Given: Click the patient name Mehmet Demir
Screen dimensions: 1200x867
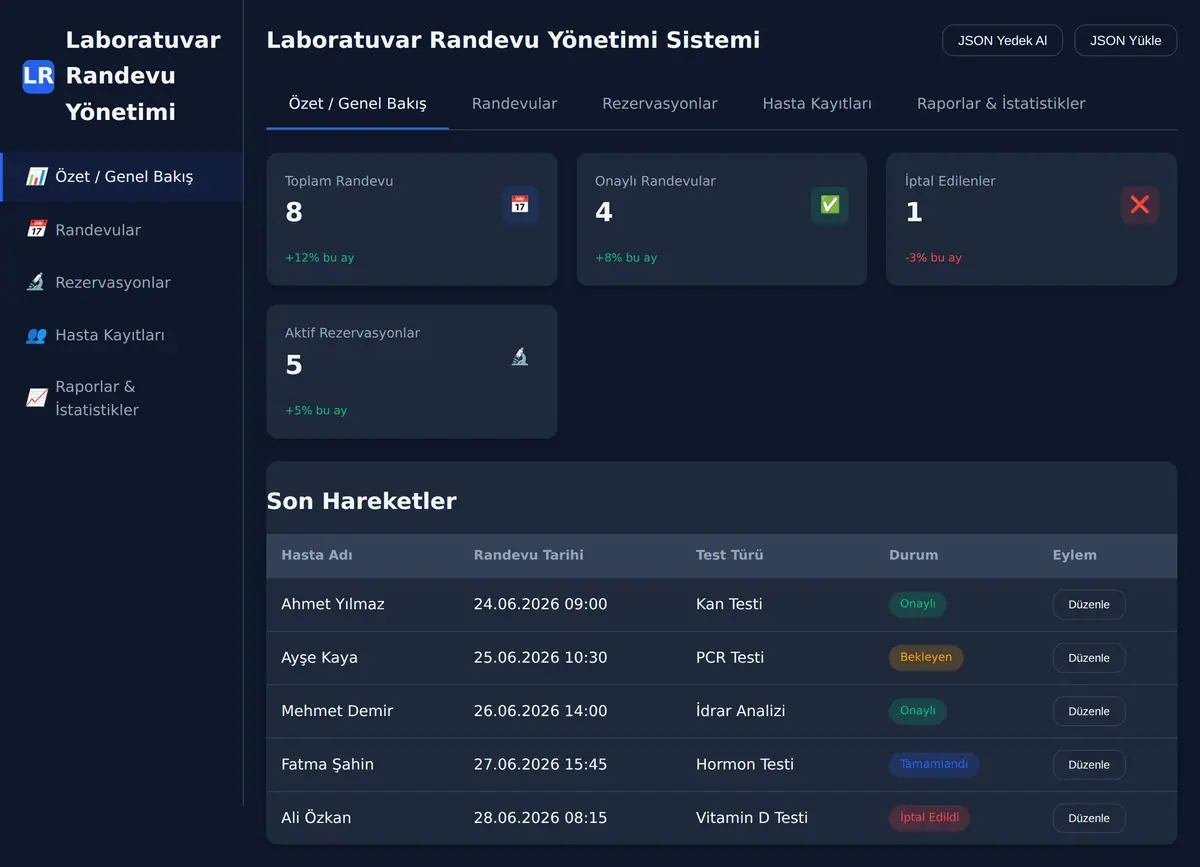Looking at the screenshot, I should point(337,711).
